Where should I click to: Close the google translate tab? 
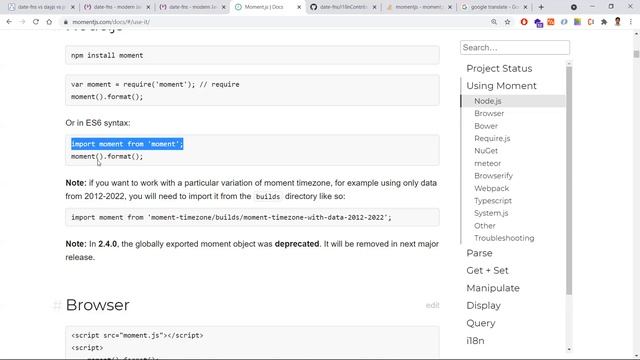[x=525, y=7]
